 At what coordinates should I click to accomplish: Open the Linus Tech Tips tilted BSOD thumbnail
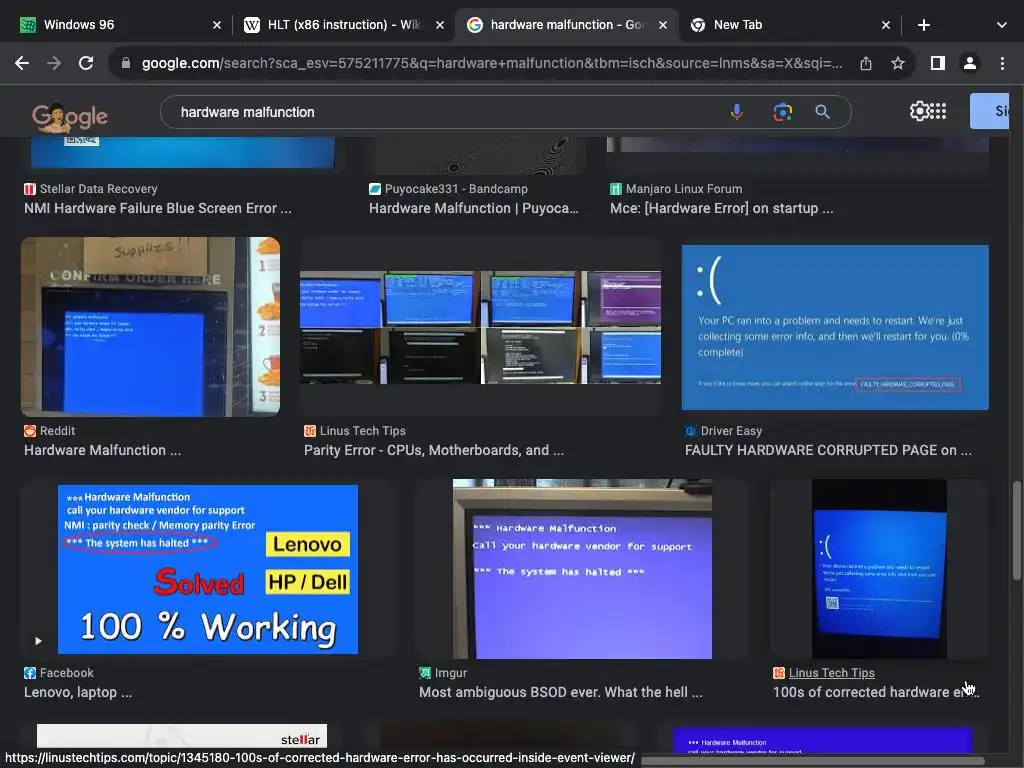pos(879,569)
